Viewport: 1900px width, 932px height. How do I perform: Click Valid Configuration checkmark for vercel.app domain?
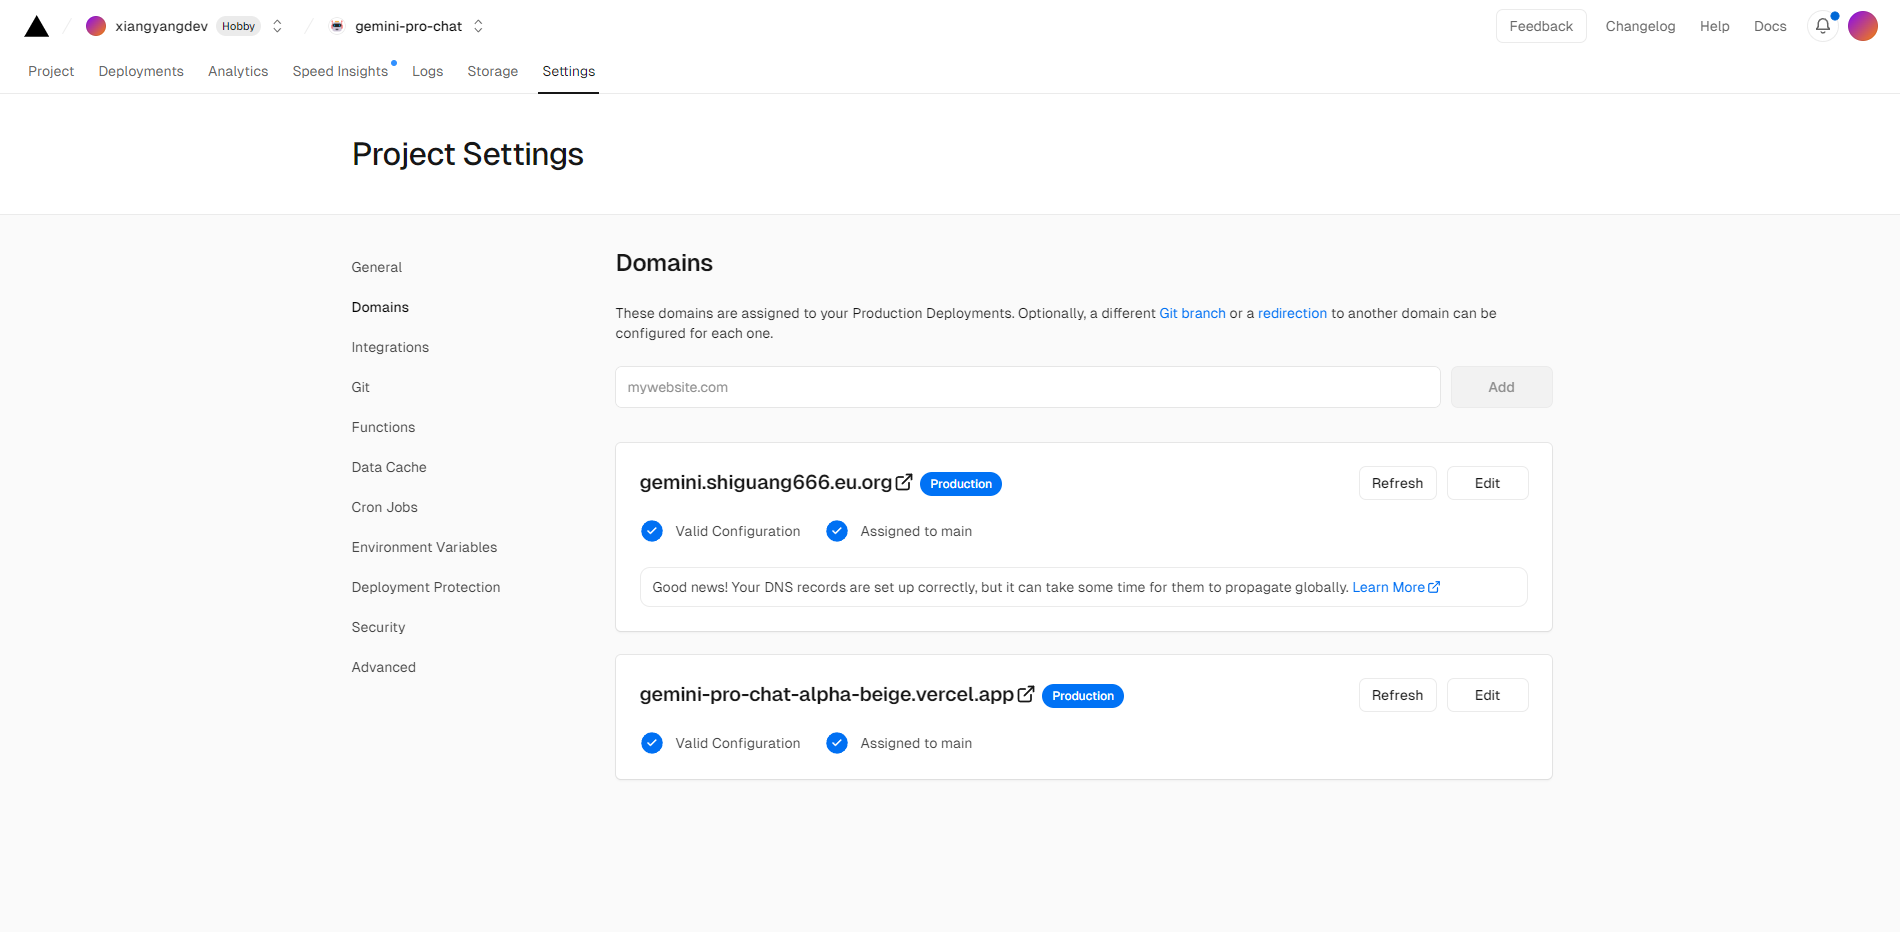coord(652,743)
